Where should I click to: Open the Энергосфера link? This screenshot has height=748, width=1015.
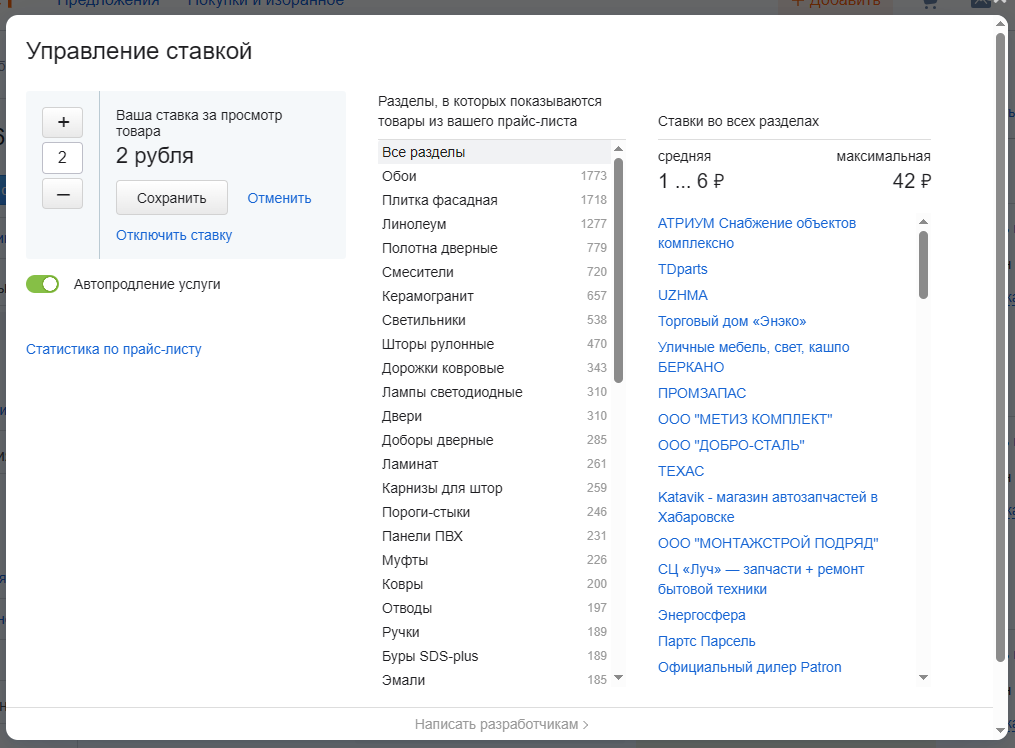701,615
